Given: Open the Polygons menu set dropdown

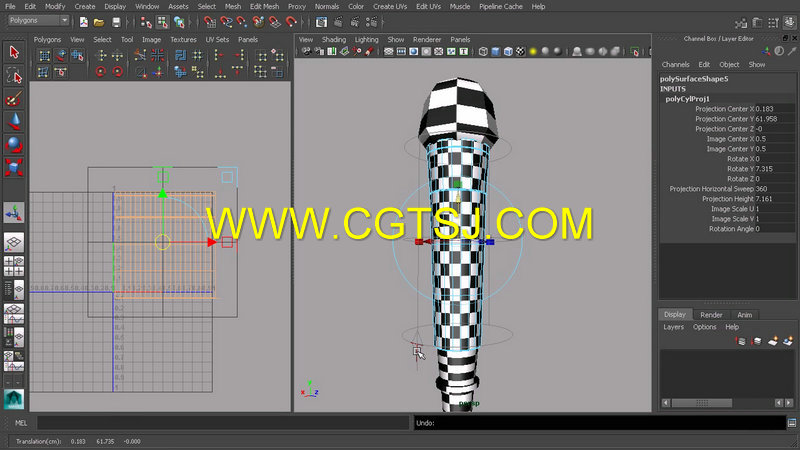Looking at the screenshot, I should 38,20.
